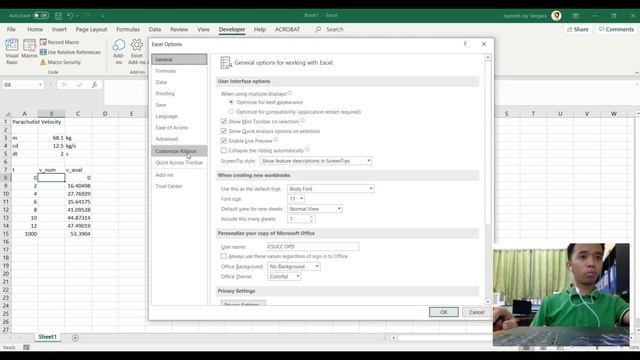Screen dimensions: 640x360
Task: Open the ribbon display options icon
Action: 576,16
